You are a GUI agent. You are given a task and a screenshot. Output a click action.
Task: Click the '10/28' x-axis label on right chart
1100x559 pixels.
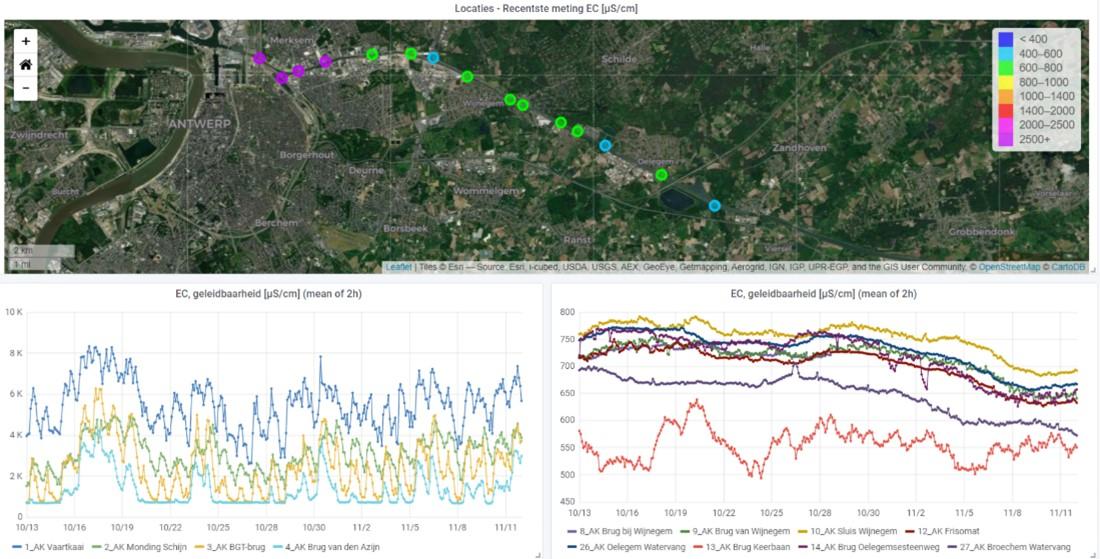820,513
